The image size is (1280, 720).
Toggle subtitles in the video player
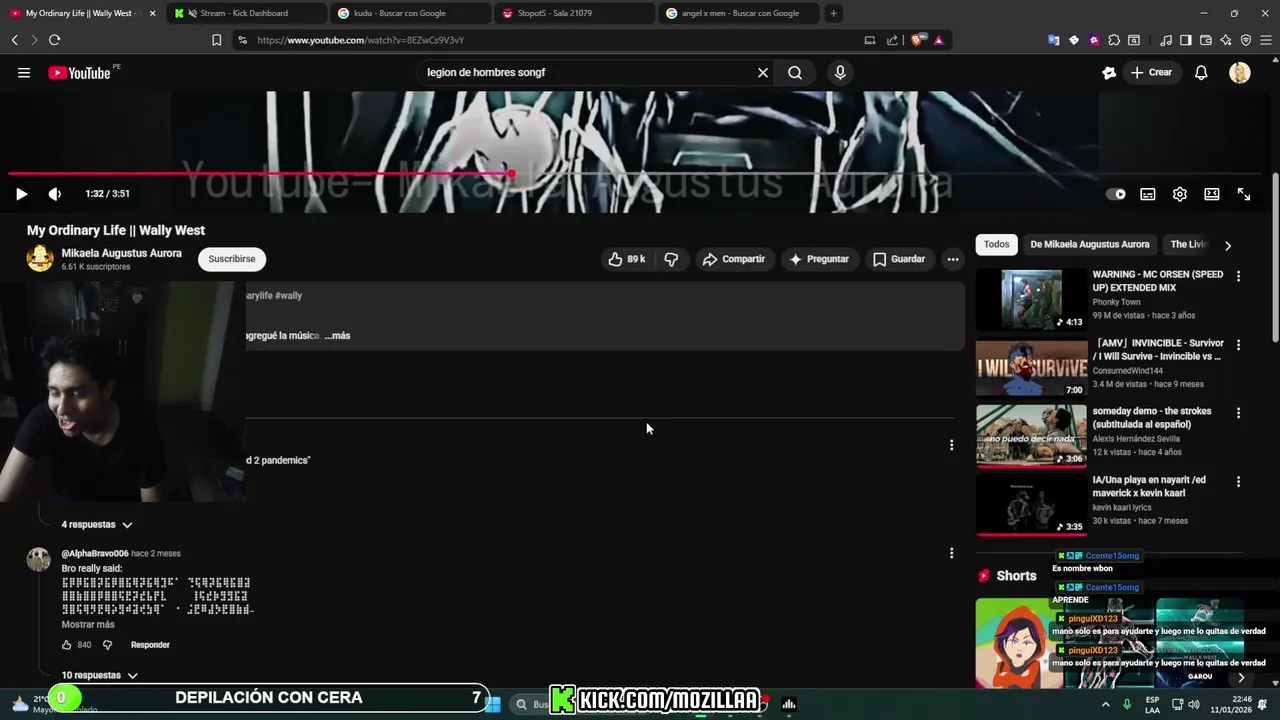point(1148,194)
